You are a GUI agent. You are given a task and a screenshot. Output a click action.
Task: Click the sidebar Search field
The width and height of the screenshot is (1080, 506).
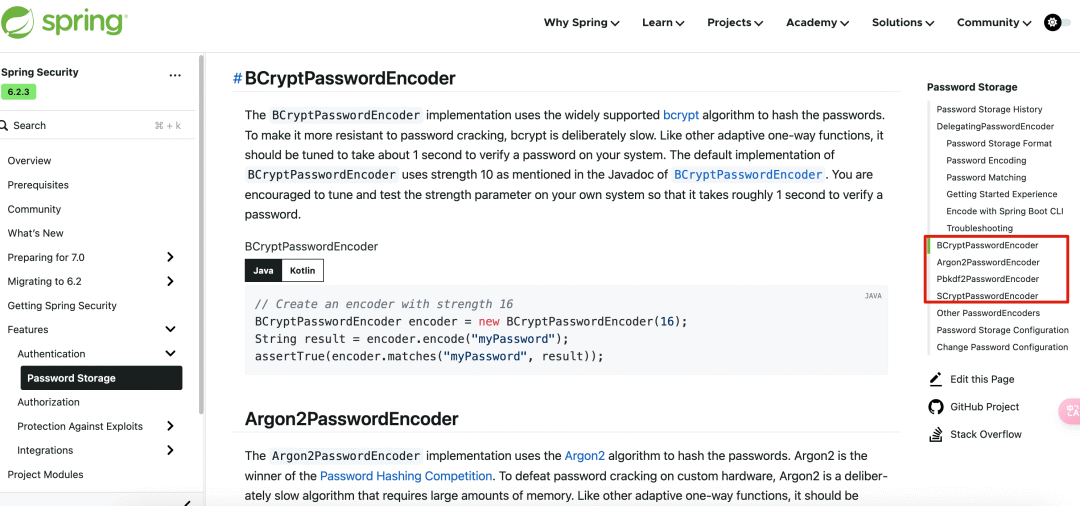coord(96,125)
